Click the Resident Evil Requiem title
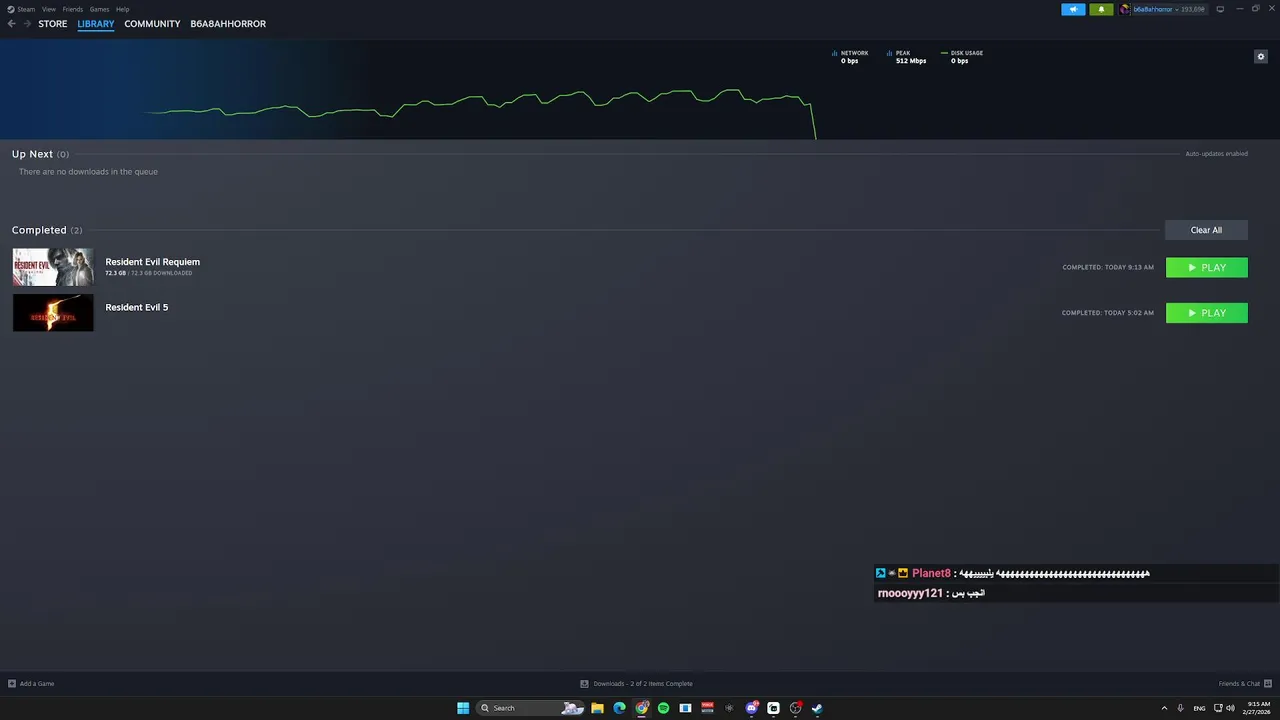 point(153,262)
